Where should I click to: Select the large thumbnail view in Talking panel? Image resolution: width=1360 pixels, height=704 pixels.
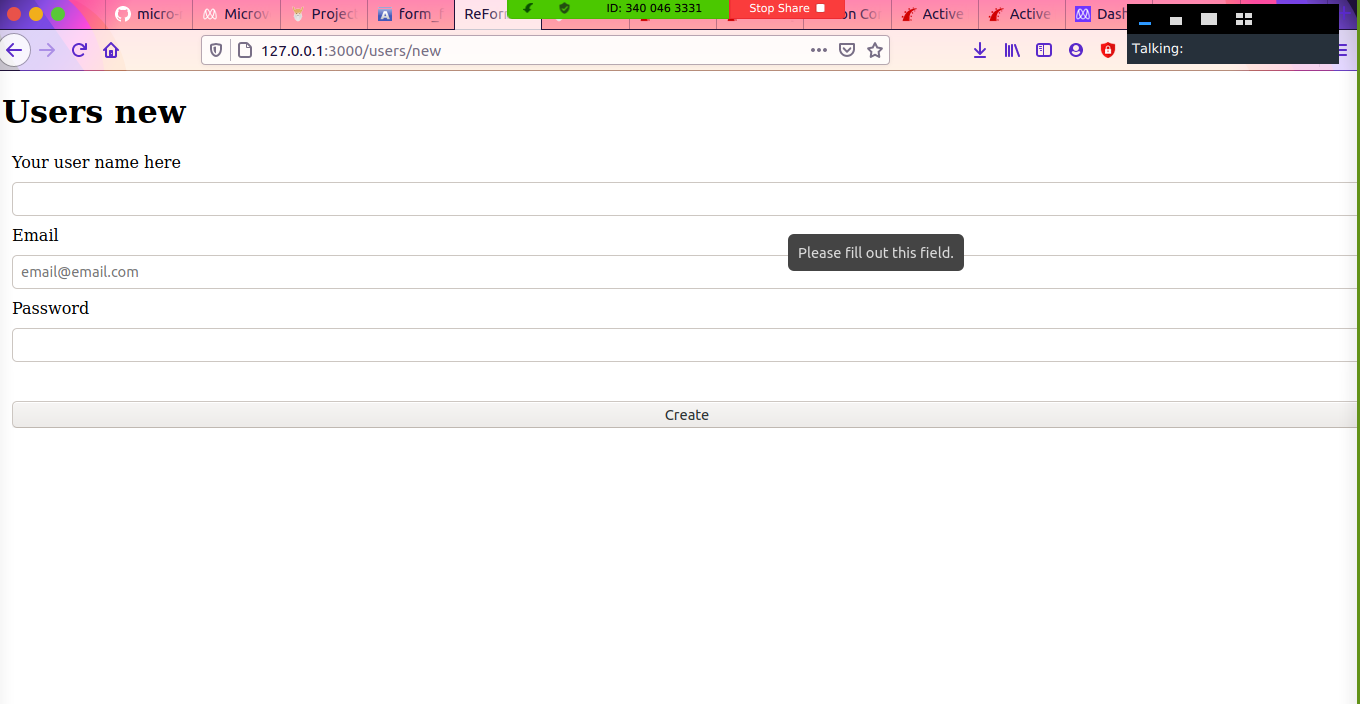tap(1209, 19)
